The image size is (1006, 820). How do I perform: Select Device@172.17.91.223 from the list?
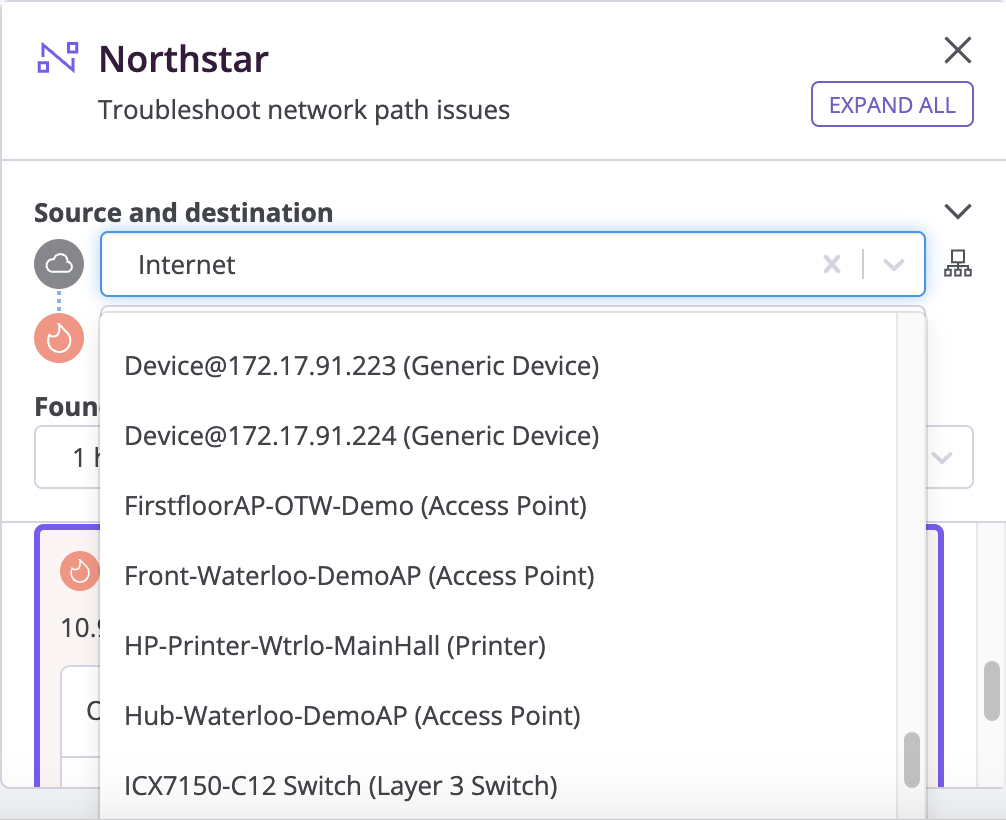coord(360,366)
